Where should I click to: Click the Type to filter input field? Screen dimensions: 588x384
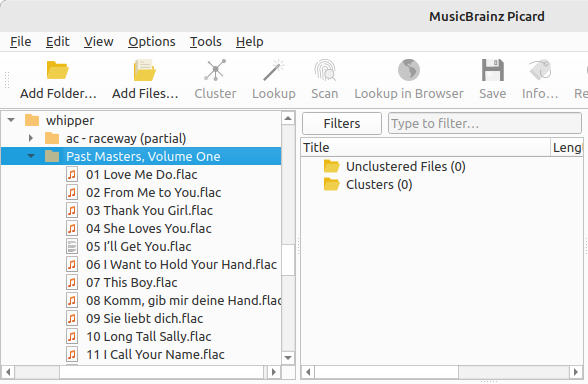(x=485, y=123)
